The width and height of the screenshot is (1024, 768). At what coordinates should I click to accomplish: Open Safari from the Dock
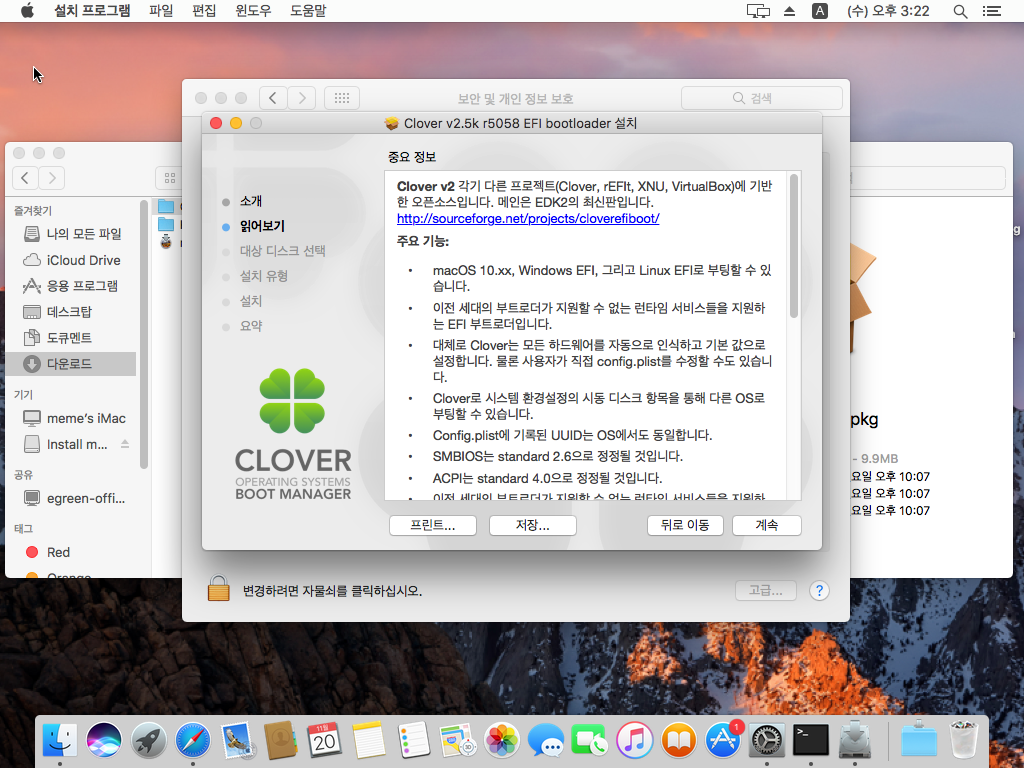(x=193, y=741)
